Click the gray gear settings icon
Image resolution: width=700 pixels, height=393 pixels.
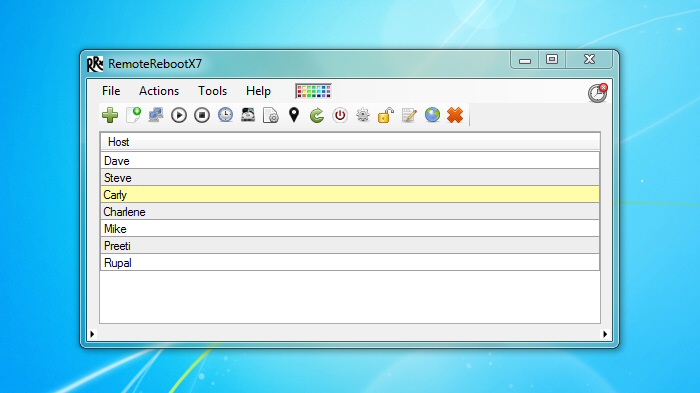pyautogui.click(x=363, y=115)
